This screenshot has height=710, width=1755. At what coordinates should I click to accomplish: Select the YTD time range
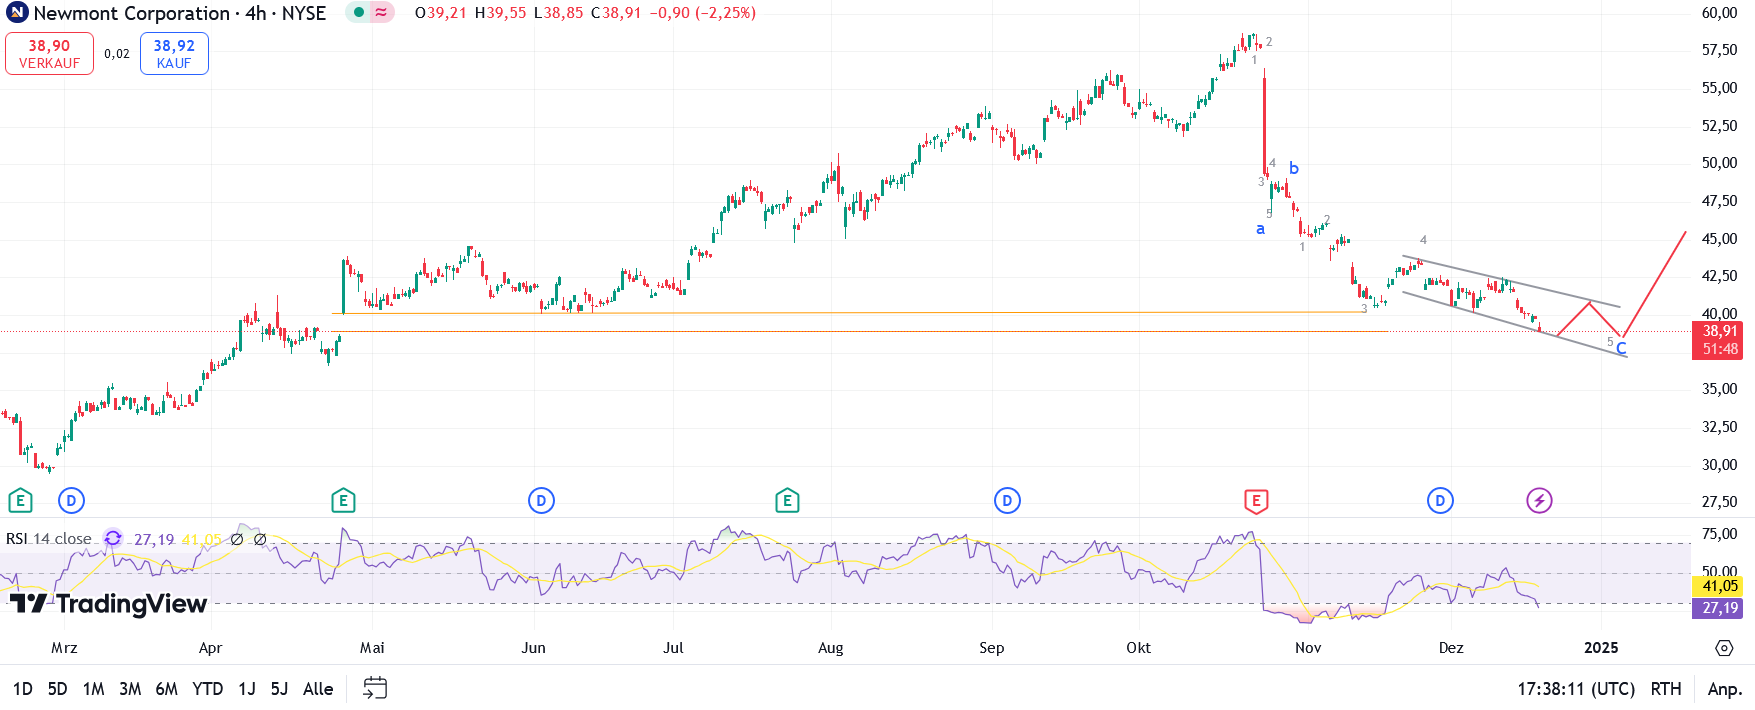pyautogui.click(x=207, y=689)
